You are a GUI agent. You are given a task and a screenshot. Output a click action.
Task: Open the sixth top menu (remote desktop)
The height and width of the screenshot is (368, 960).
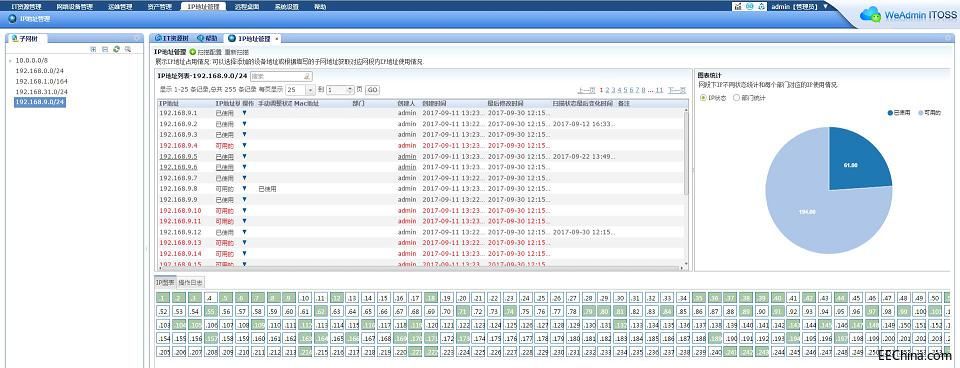246,7
